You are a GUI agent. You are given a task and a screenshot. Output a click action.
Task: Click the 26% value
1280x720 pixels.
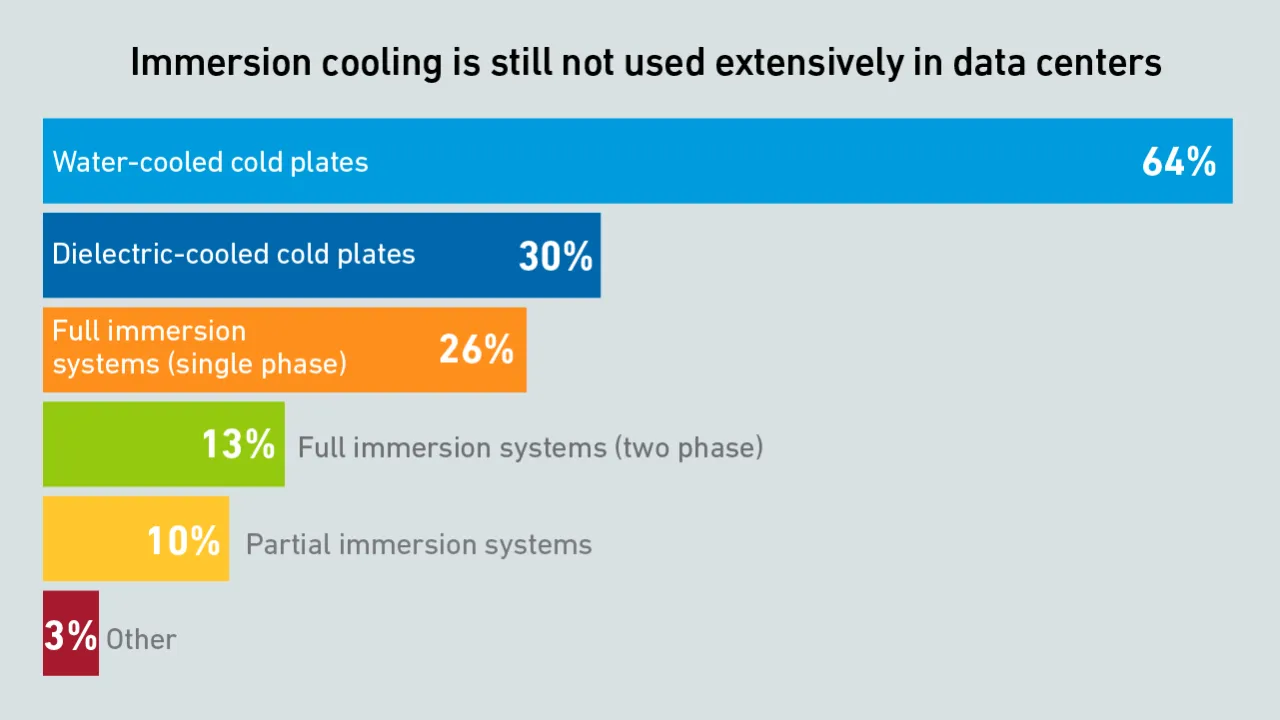click(x=476, y=349)
